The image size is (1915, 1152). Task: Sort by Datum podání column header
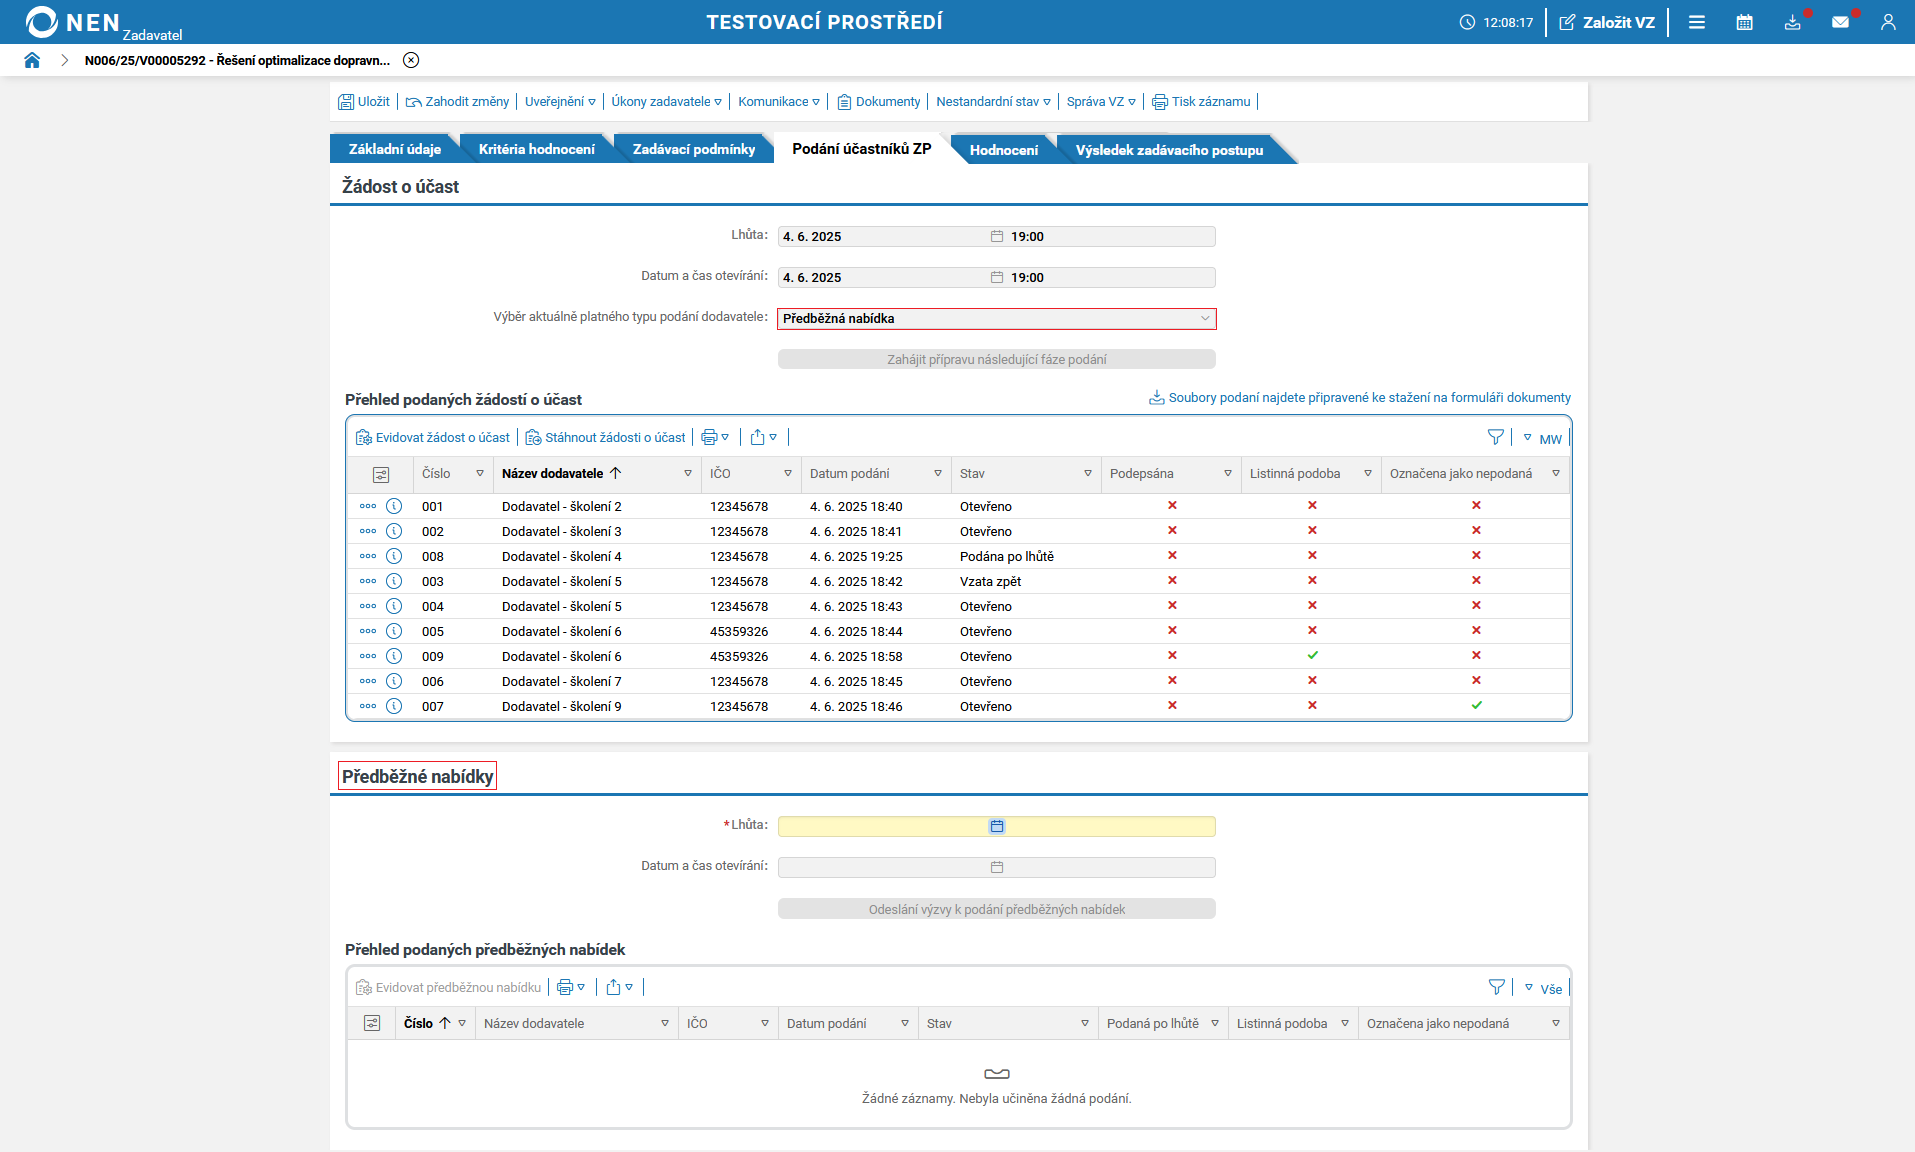849,474
